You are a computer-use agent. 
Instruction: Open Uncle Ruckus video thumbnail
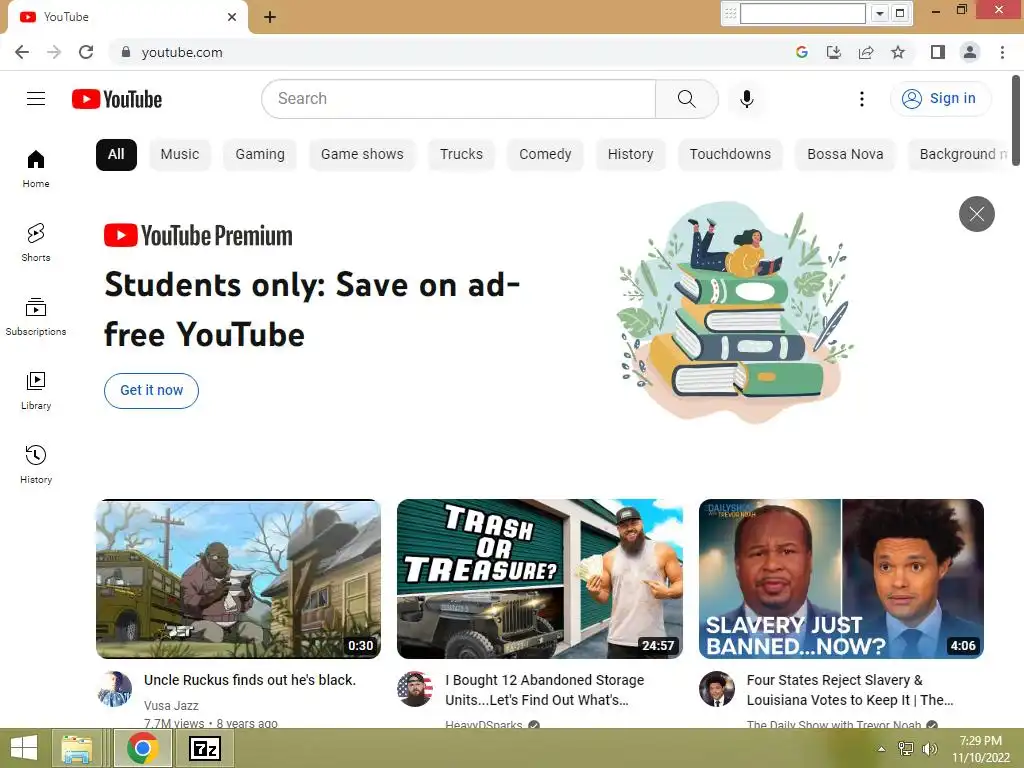238,579
